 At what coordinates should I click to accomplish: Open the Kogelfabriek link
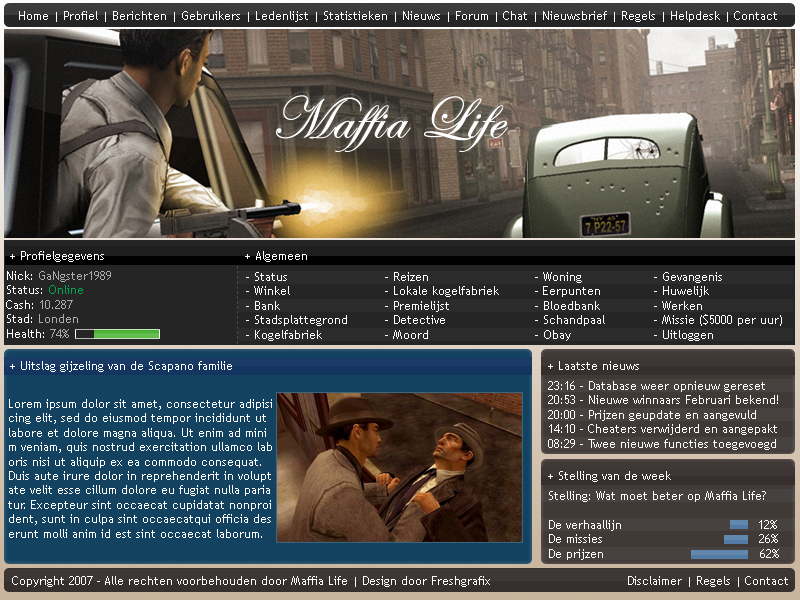(288, 335)
